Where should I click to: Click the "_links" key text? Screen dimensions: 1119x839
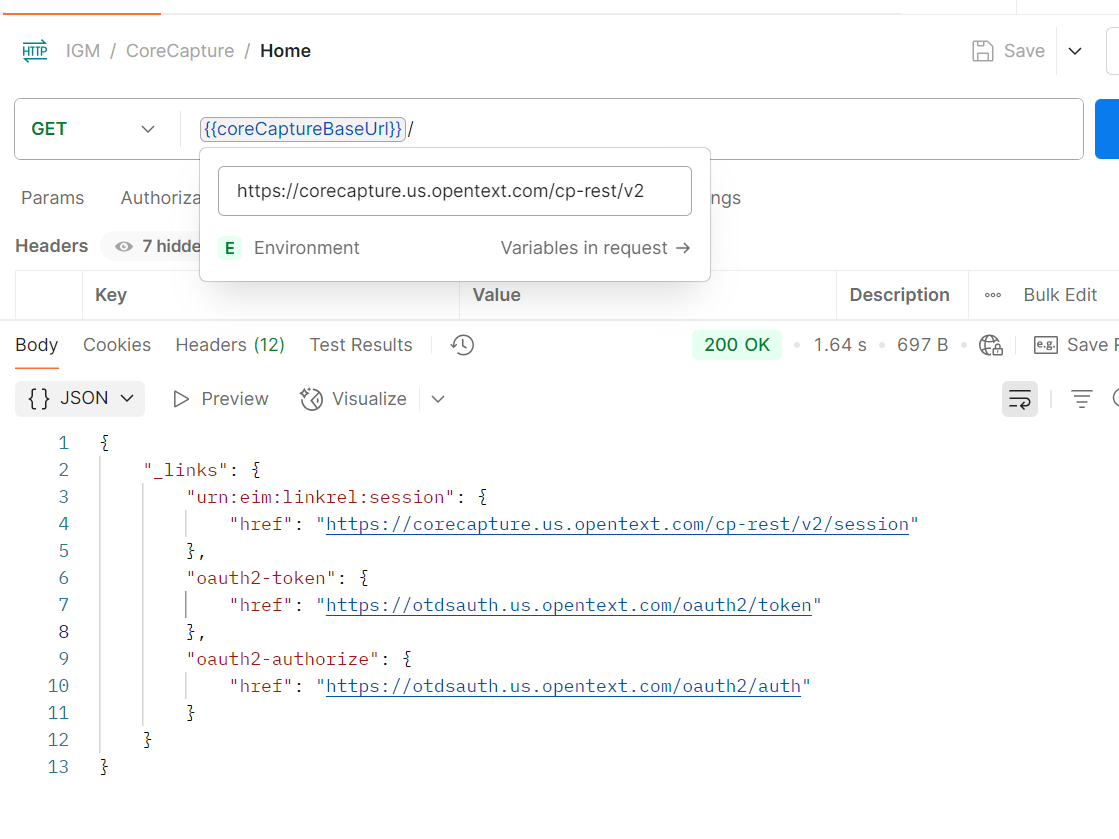[186, 470]
